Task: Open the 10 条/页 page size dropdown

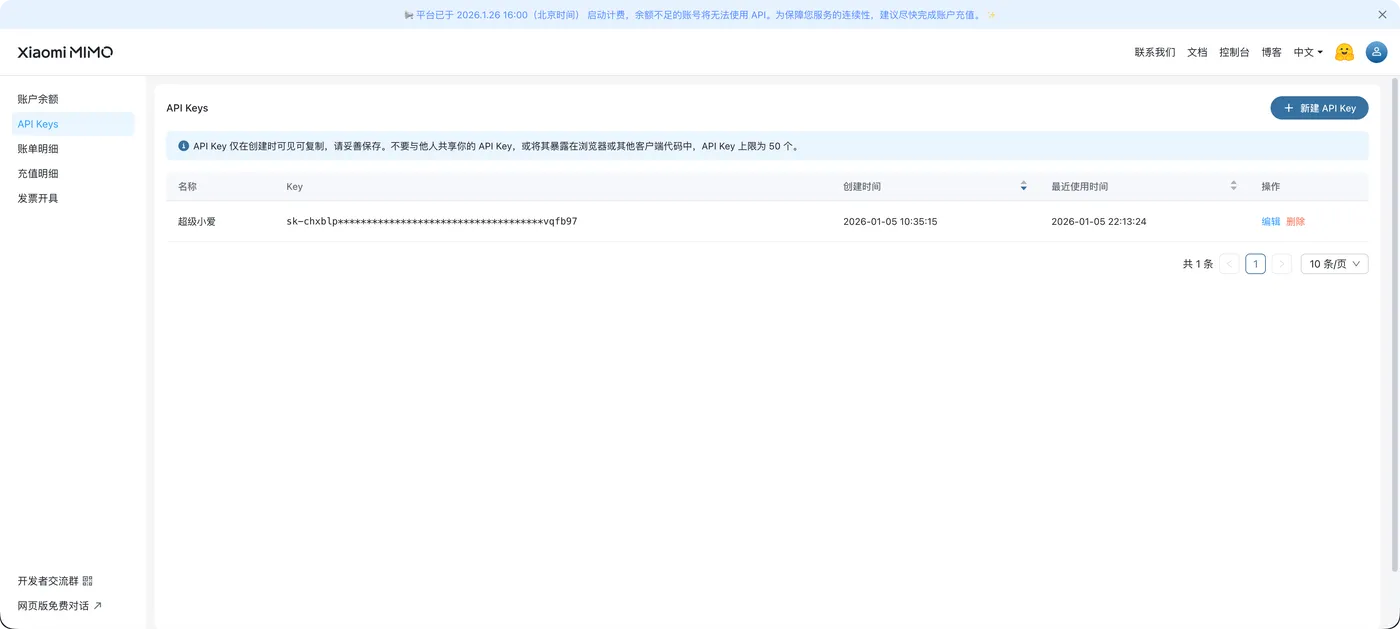Action: 1333,263
